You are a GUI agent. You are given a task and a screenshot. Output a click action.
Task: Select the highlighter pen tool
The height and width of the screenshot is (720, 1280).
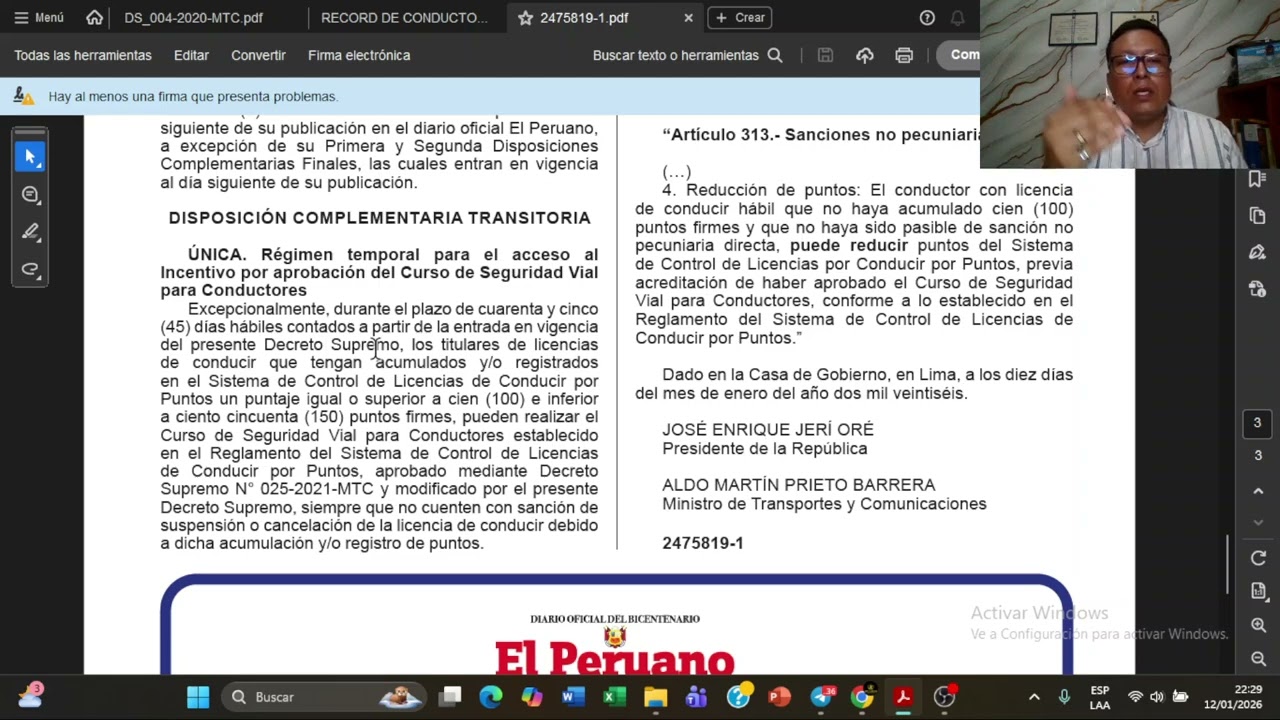tap(30, 232)
